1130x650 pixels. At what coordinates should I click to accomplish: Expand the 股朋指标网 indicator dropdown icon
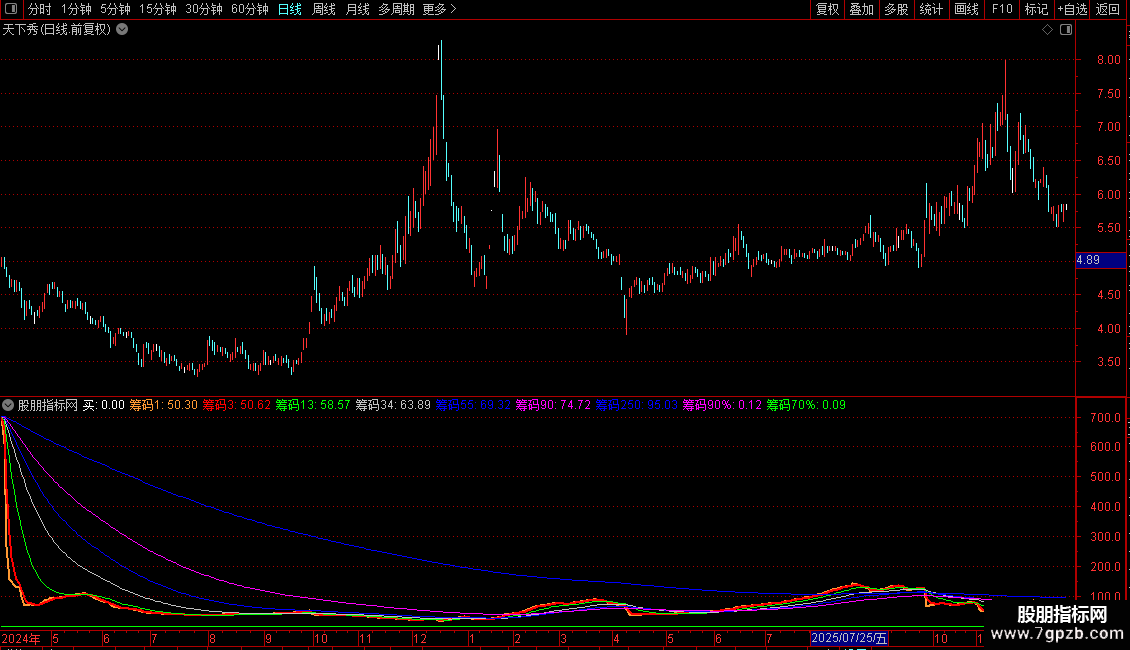click(8, 405)
